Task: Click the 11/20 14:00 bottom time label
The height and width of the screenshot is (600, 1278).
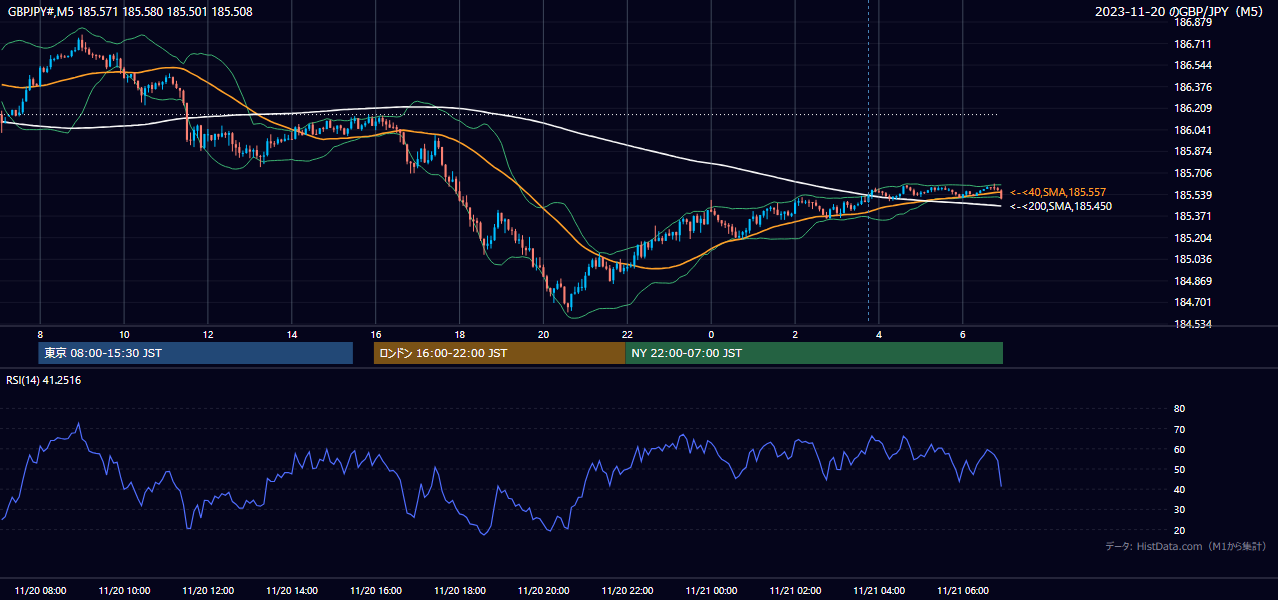Action: click(292, 590)
